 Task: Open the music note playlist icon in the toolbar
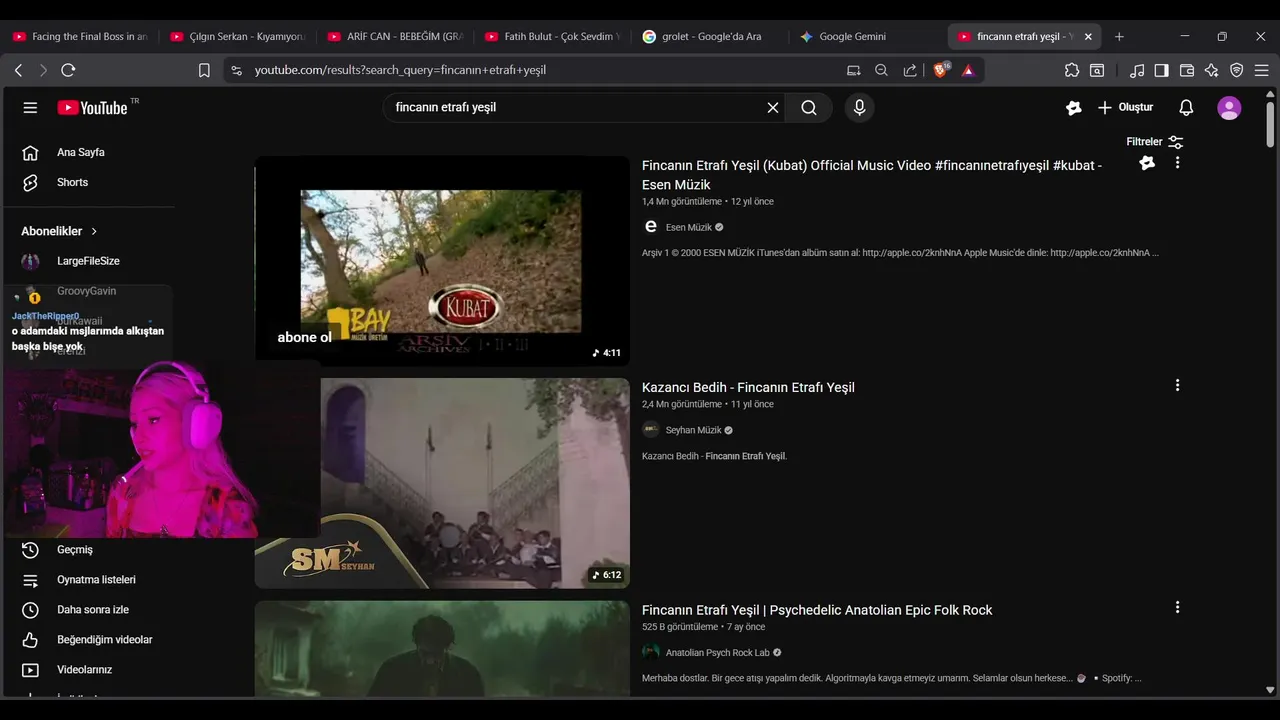[1137, 70]
